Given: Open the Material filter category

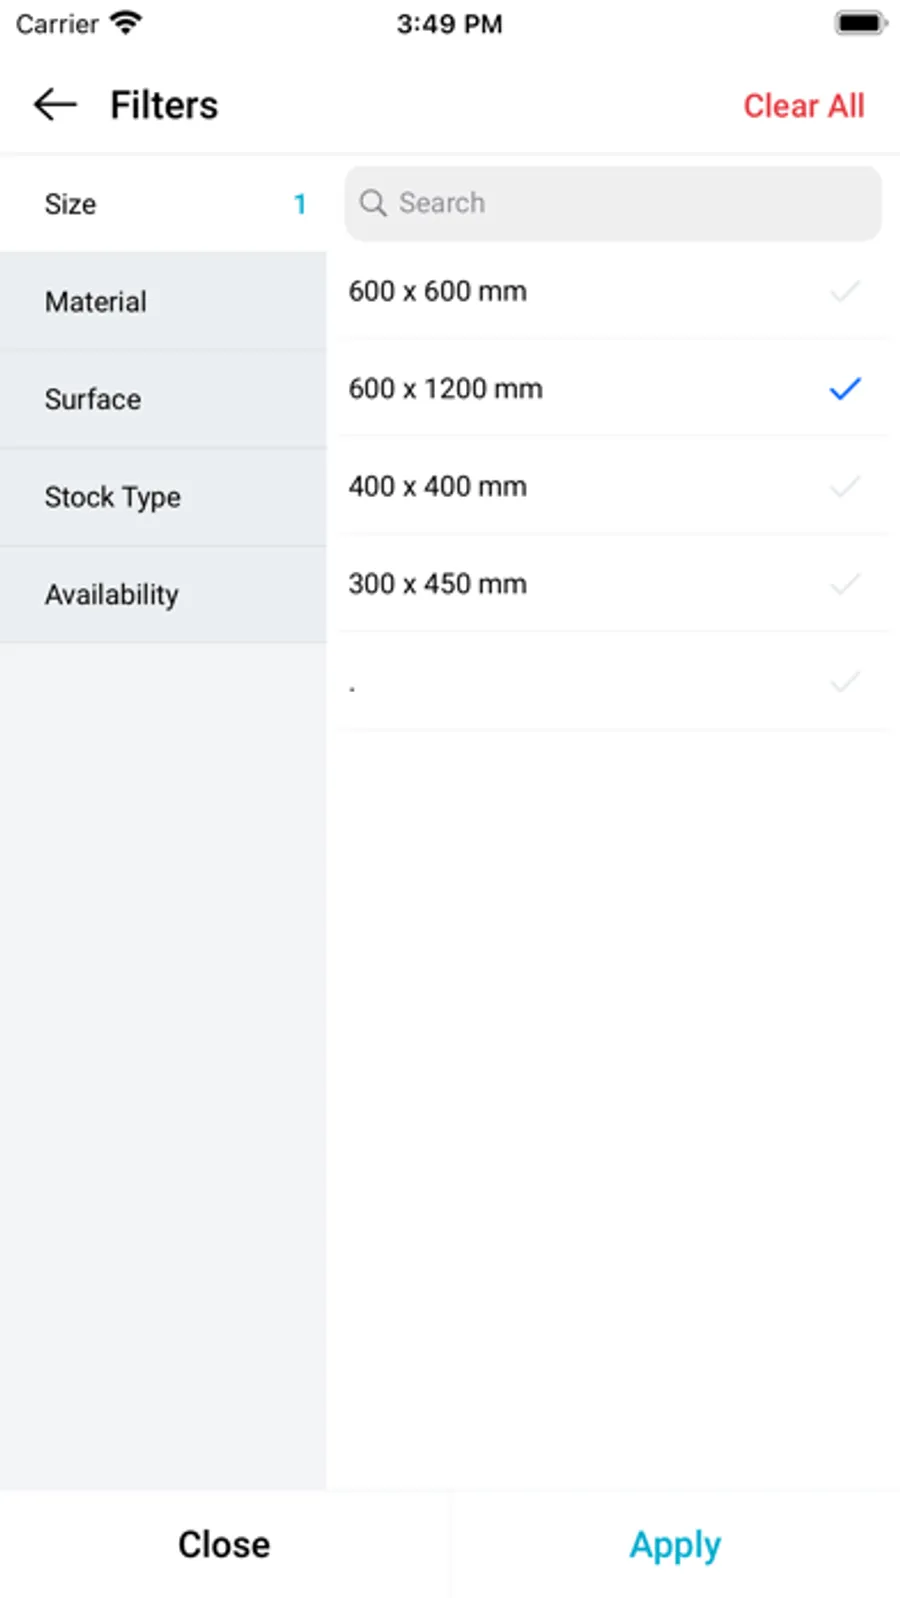Looking at the screenshot, I should tap(96, 302).
